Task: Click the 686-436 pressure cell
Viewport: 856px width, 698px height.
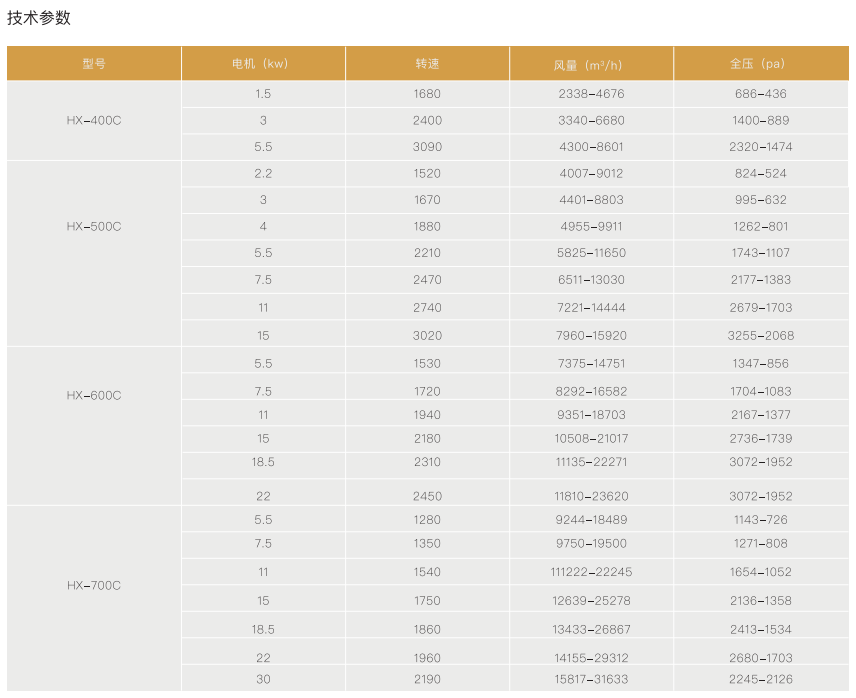Action: [760, 94]
